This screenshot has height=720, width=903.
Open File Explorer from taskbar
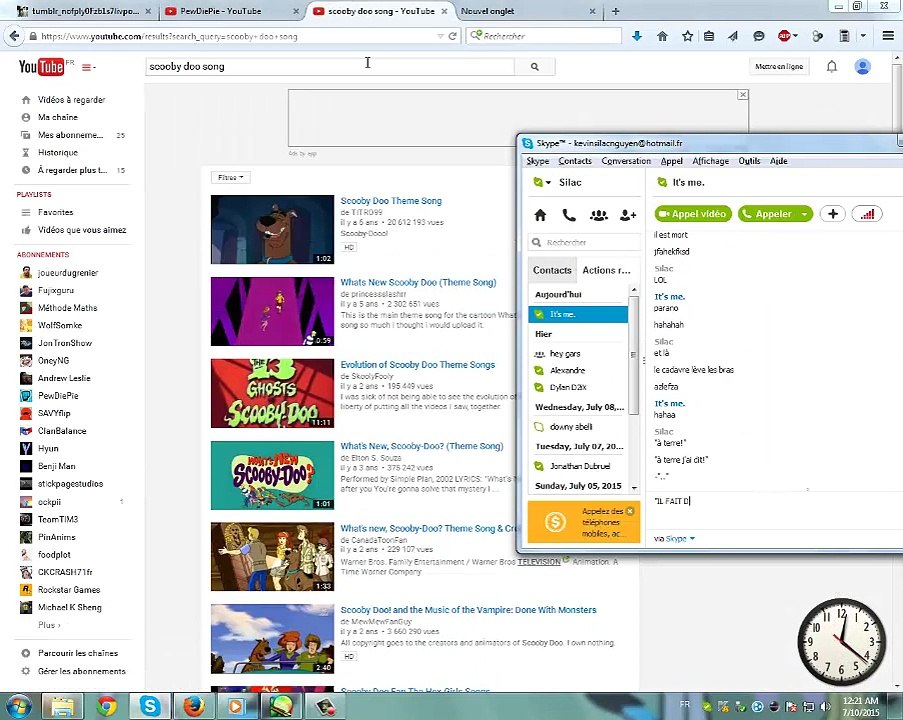pos(63,706)
